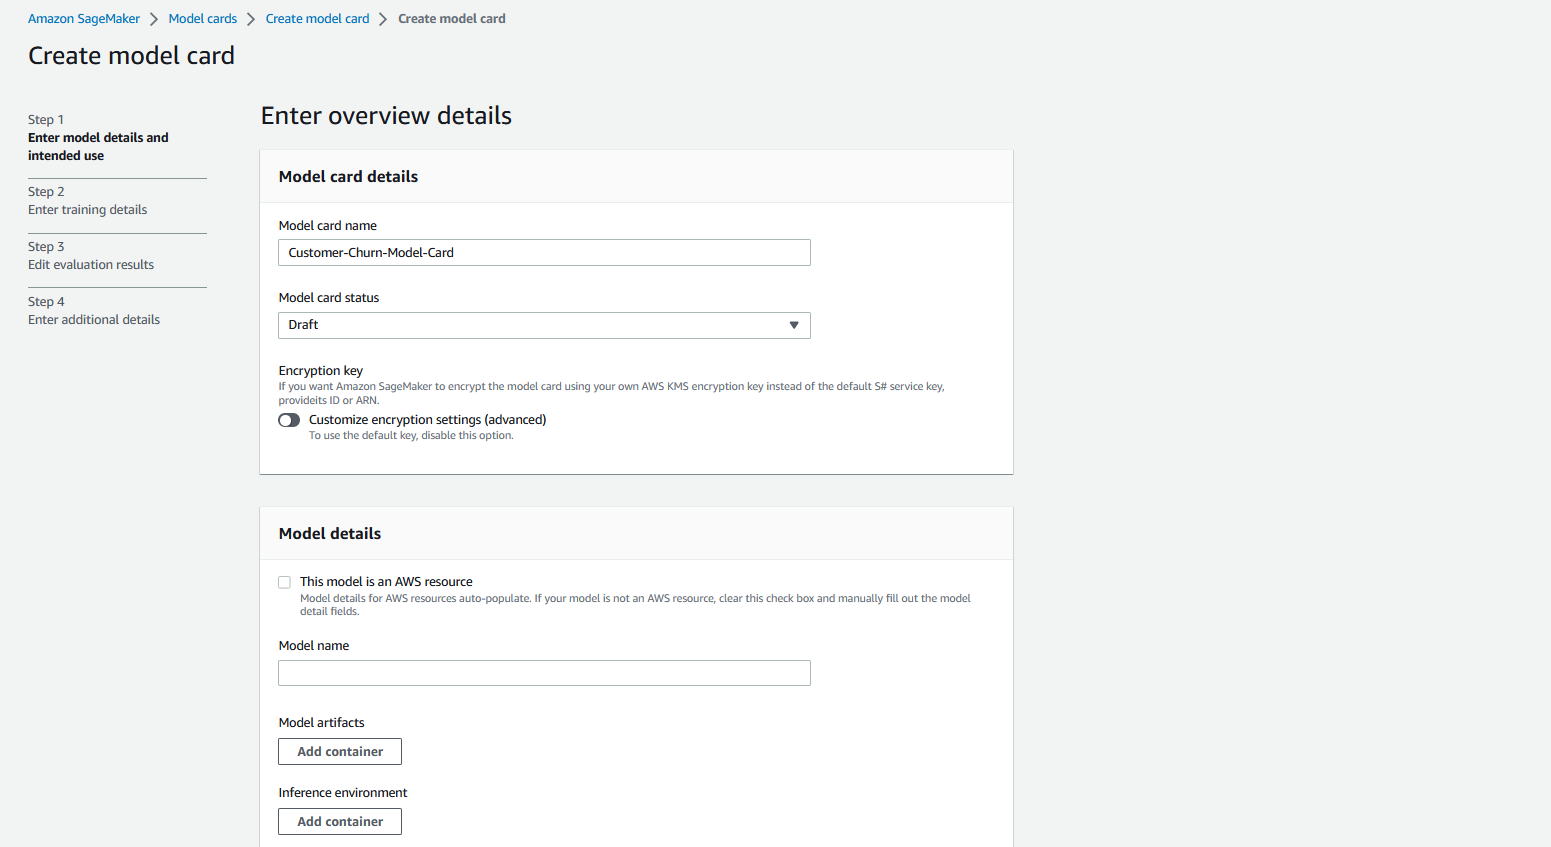Add container under Inference environment
1551x847 pixels.
(x=340, y=822)
